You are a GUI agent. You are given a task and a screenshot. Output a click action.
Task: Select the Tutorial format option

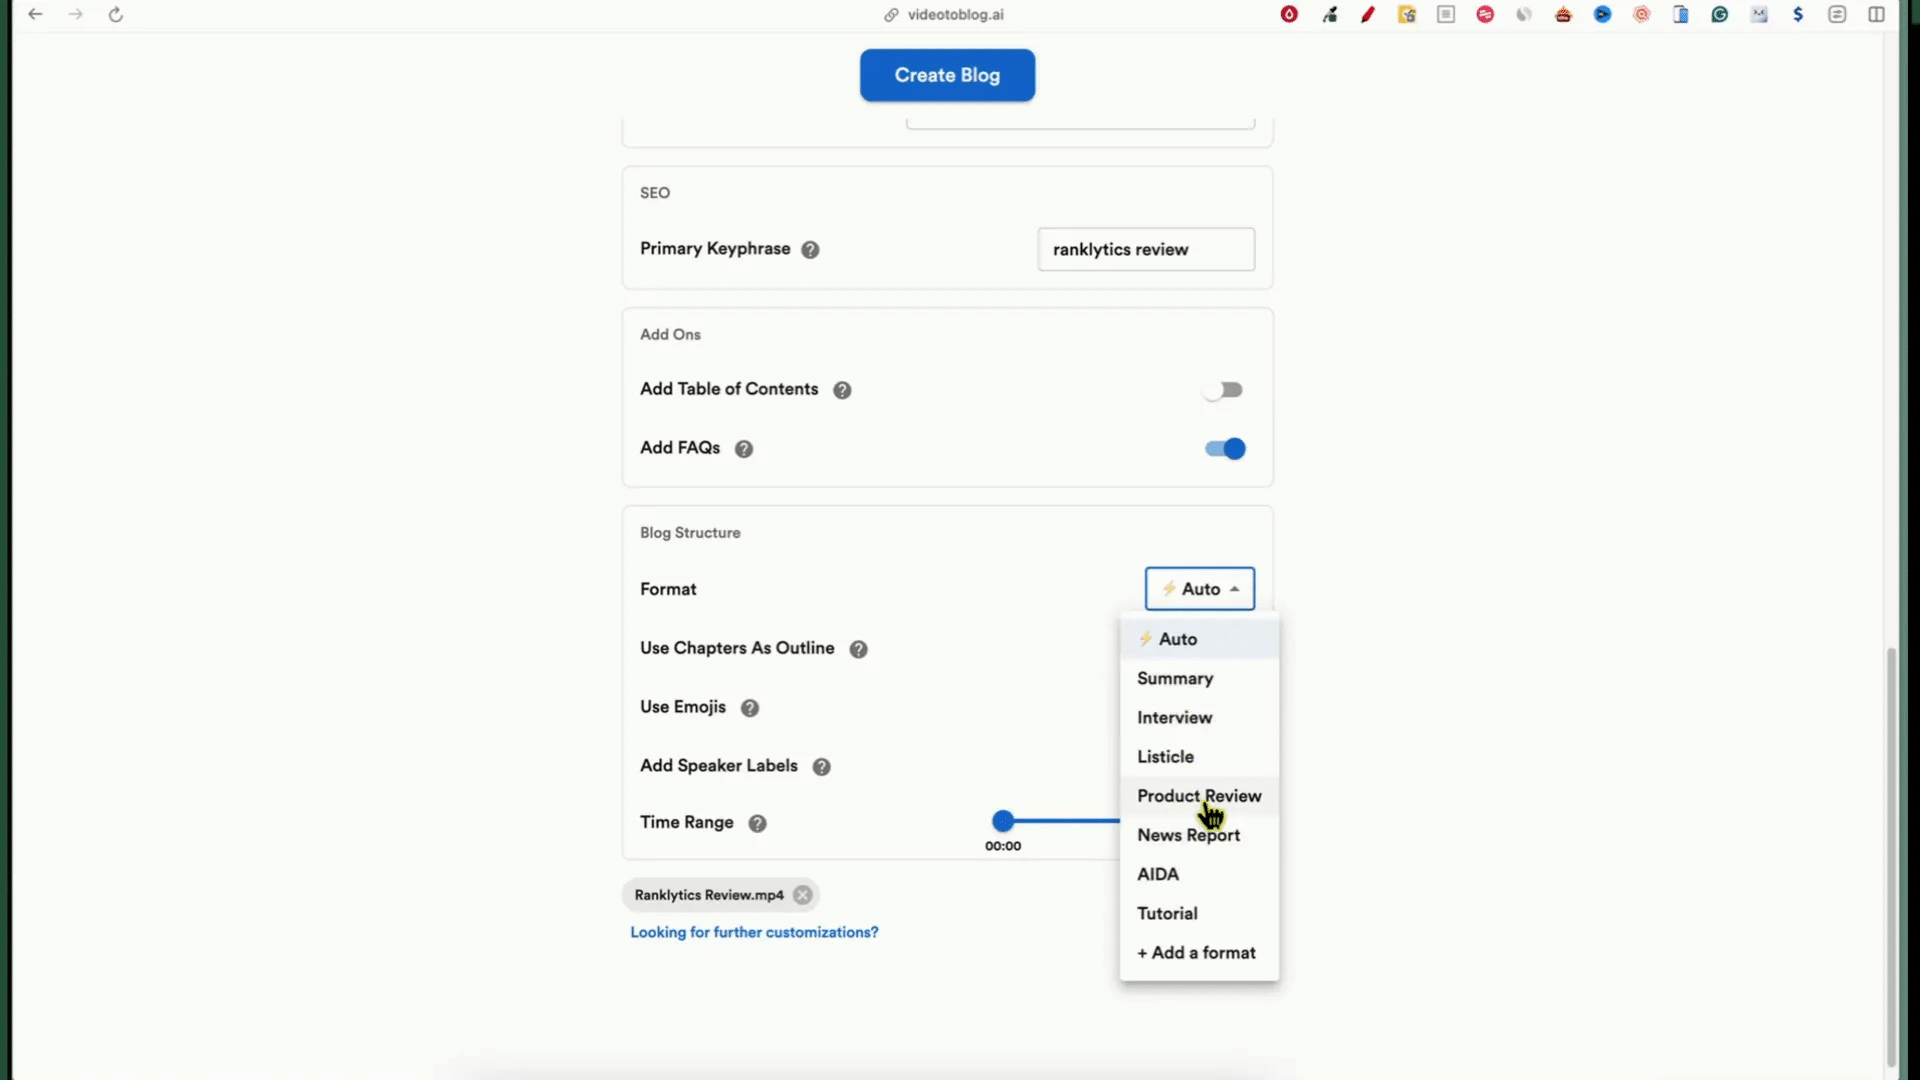(x=1199, y=913)
